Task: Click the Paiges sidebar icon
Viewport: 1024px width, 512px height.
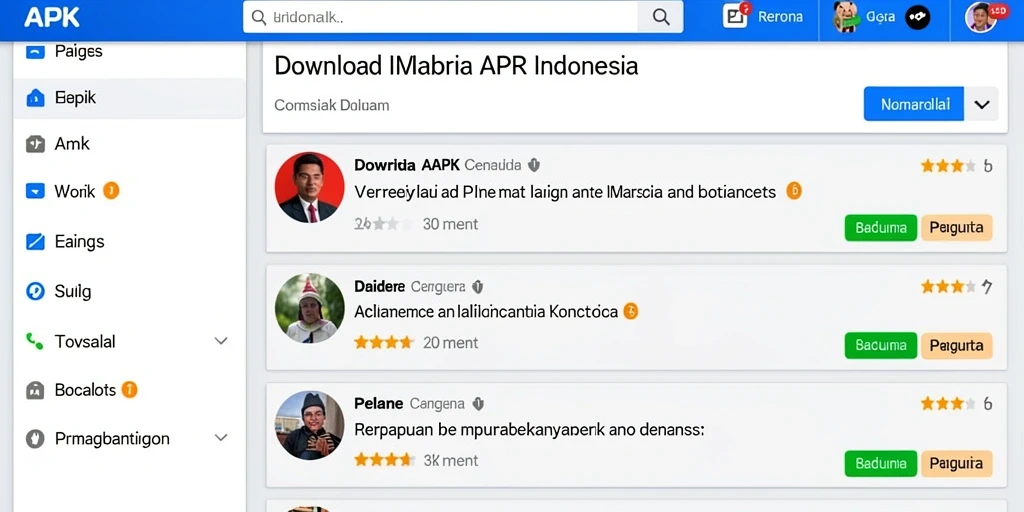Action: [x=35, y=51]
